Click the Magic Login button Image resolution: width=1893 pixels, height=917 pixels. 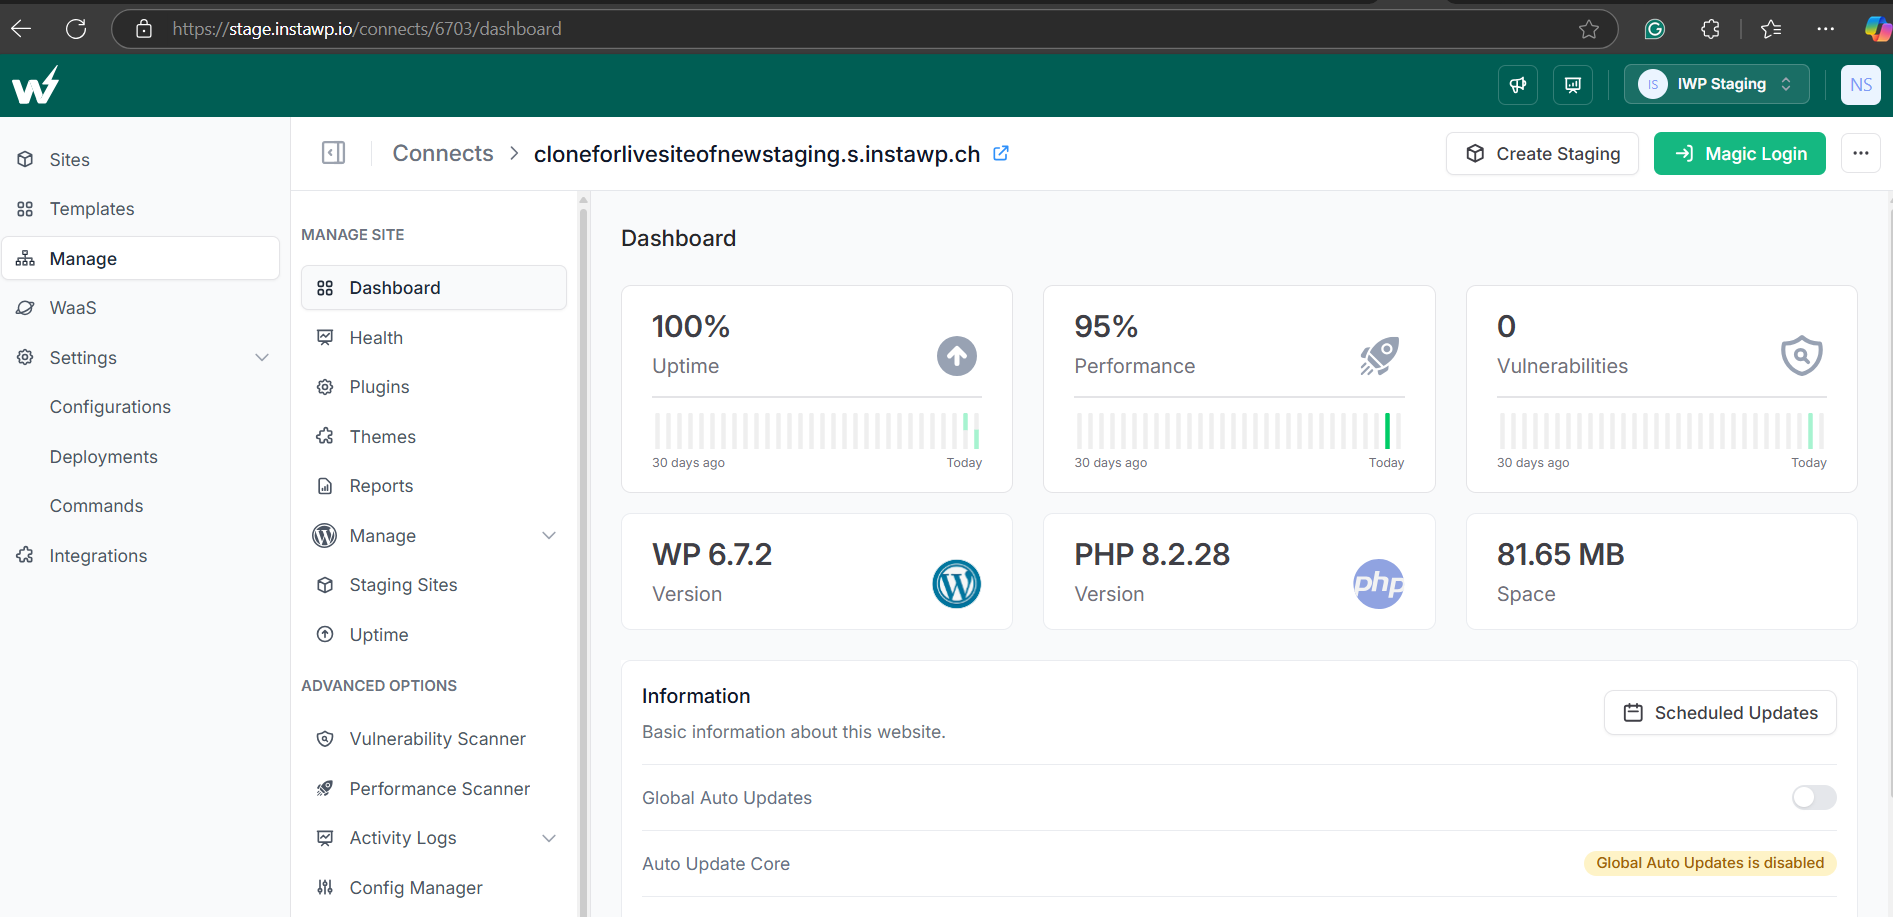tap(1740, 154)
